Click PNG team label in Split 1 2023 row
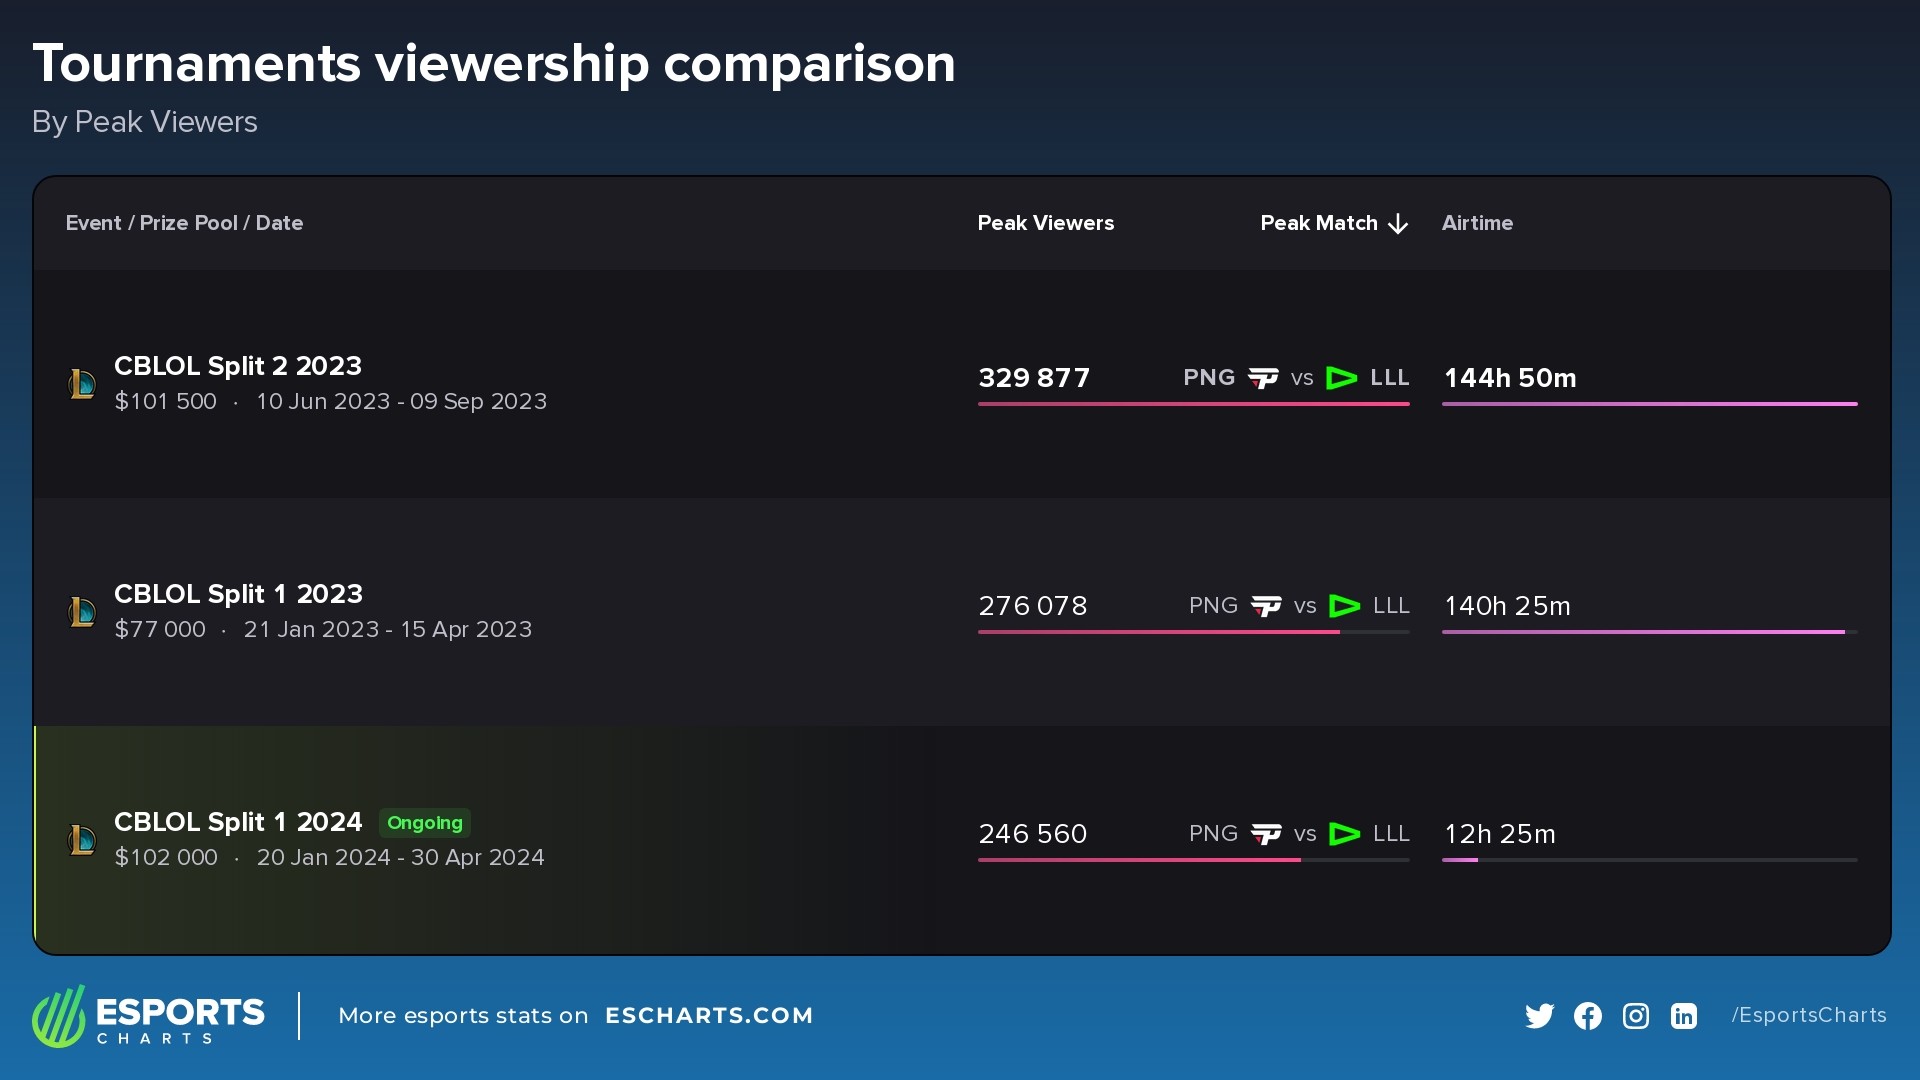The height and width of the screenshot is (1080, 1920). (x=1213, y=606)
